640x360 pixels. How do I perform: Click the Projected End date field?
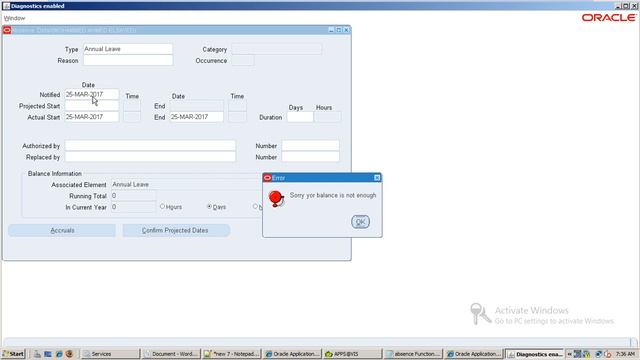(196, 106)
